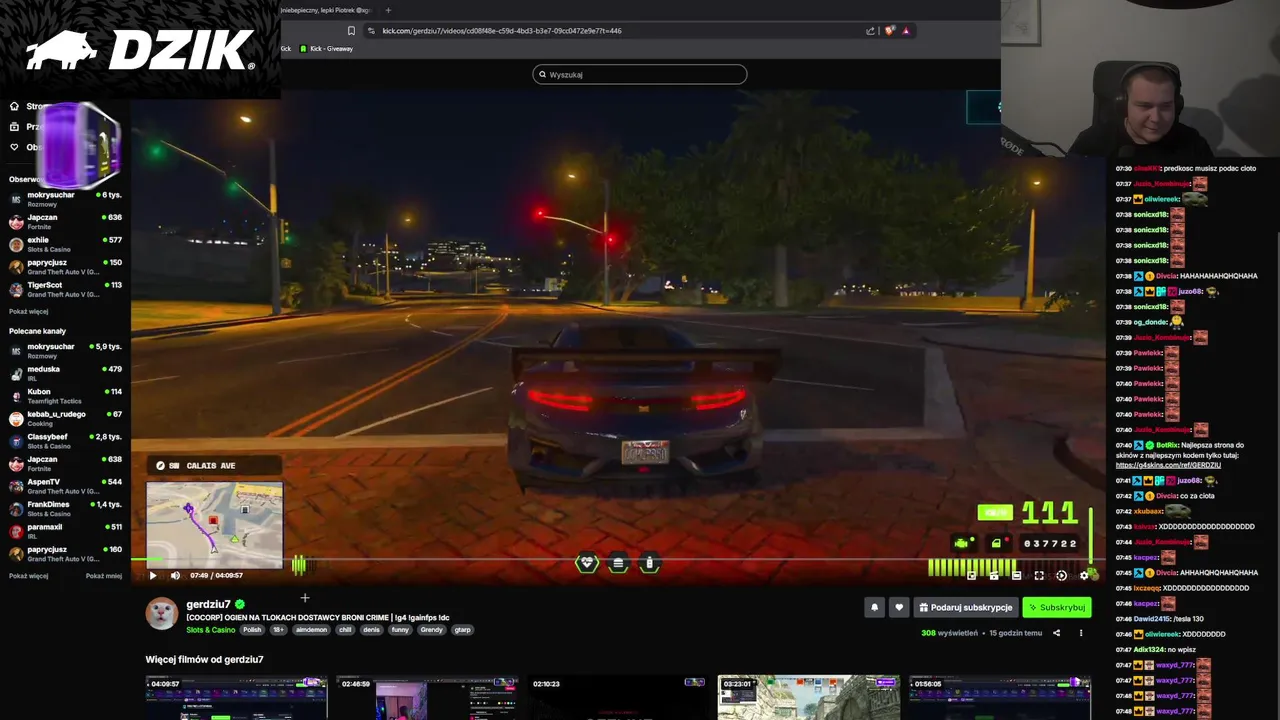The width and height of the screenshot is (1280, 720).
Task: Open FrankDimes channel in the sidebar
Action: click(x=65, y=509)
